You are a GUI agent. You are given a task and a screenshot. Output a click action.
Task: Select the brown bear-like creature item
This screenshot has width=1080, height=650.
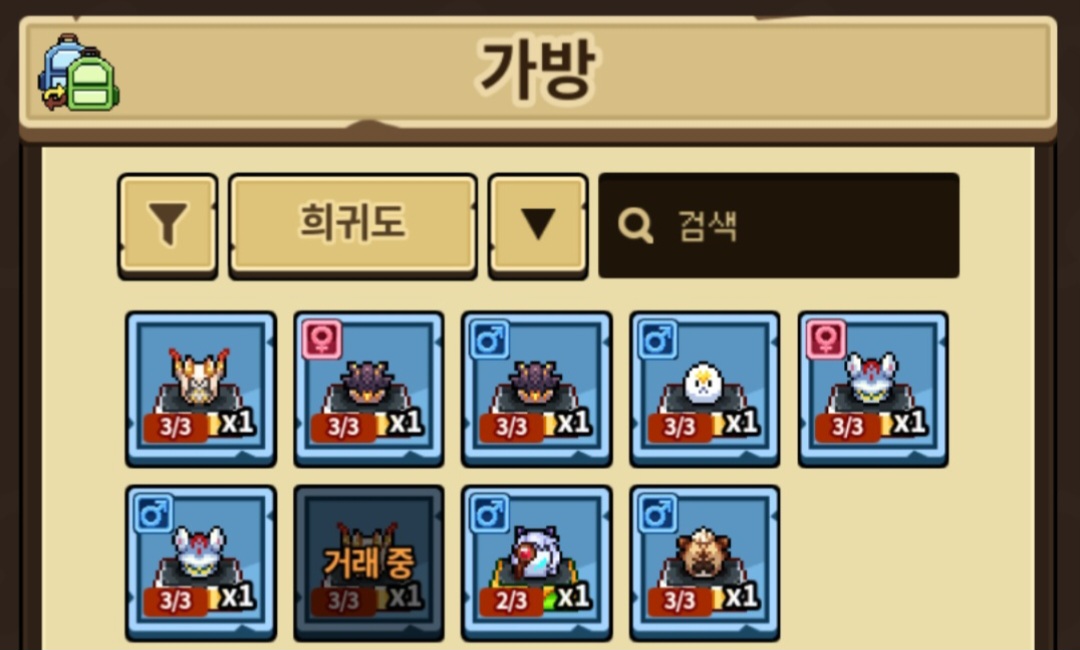click(x=705, y=563)
